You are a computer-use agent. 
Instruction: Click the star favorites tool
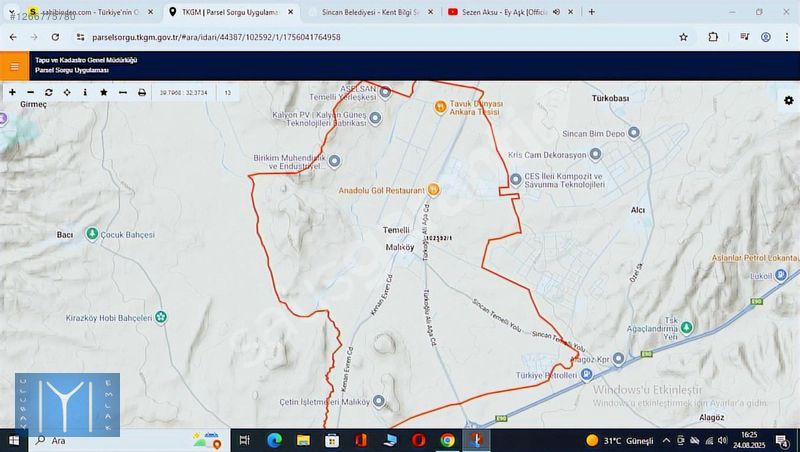click(x=104, y=92)
